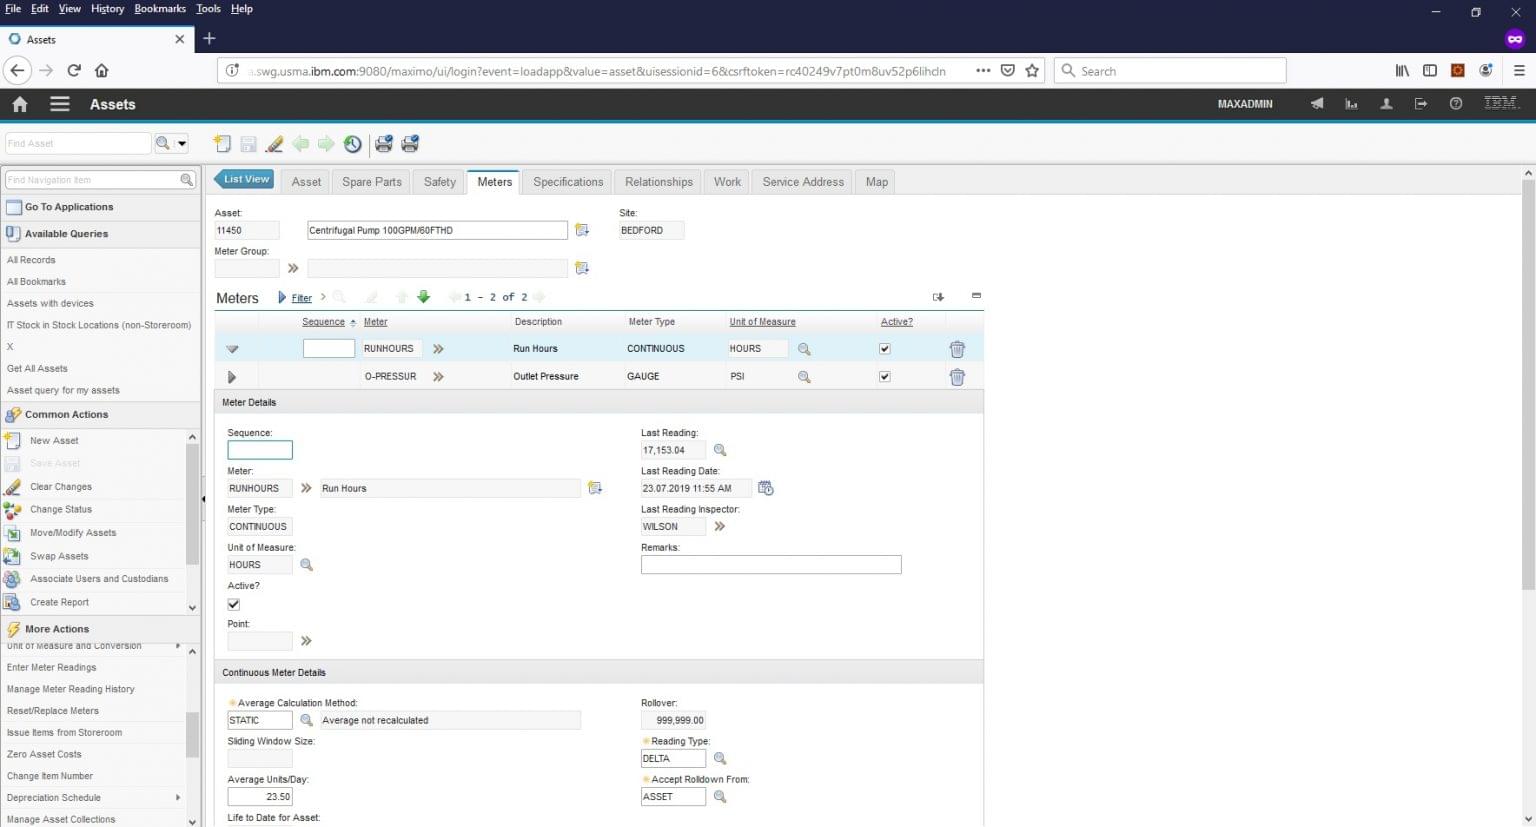Switch to the Specifications tab
1536x827 pixels.
point(567,181)
